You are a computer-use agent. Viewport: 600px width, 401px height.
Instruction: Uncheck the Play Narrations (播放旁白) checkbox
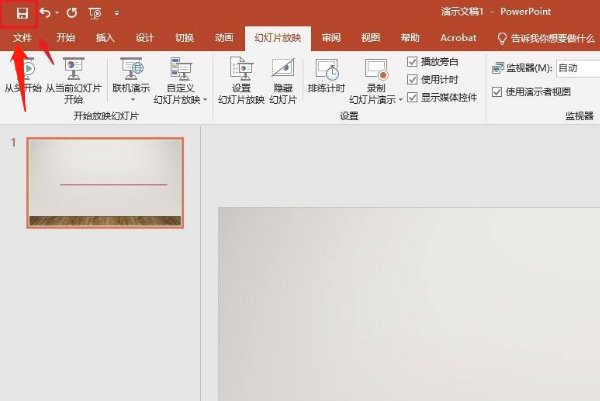[x=413, y=62]
